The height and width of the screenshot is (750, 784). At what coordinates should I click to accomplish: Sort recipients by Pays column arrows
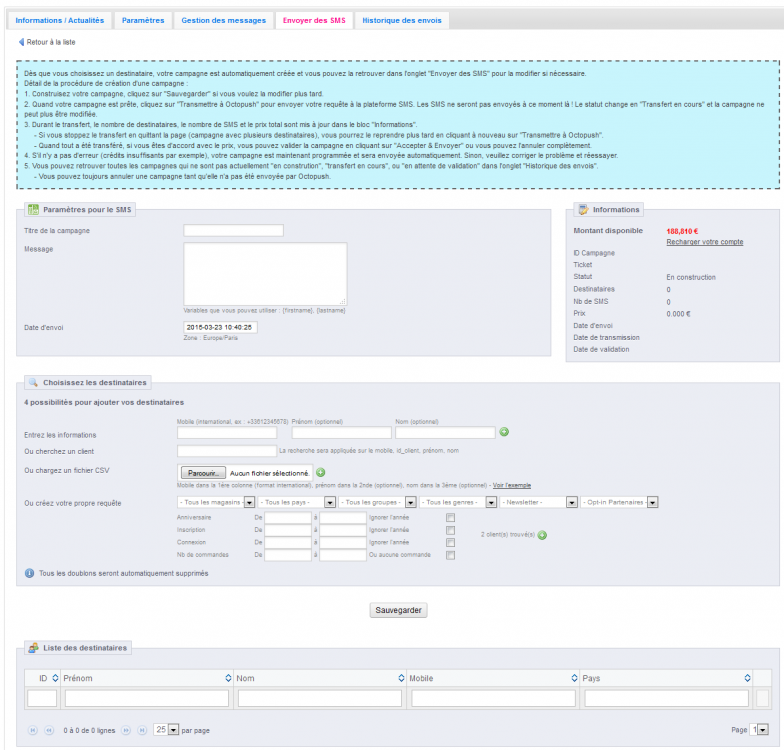(748, 678)
